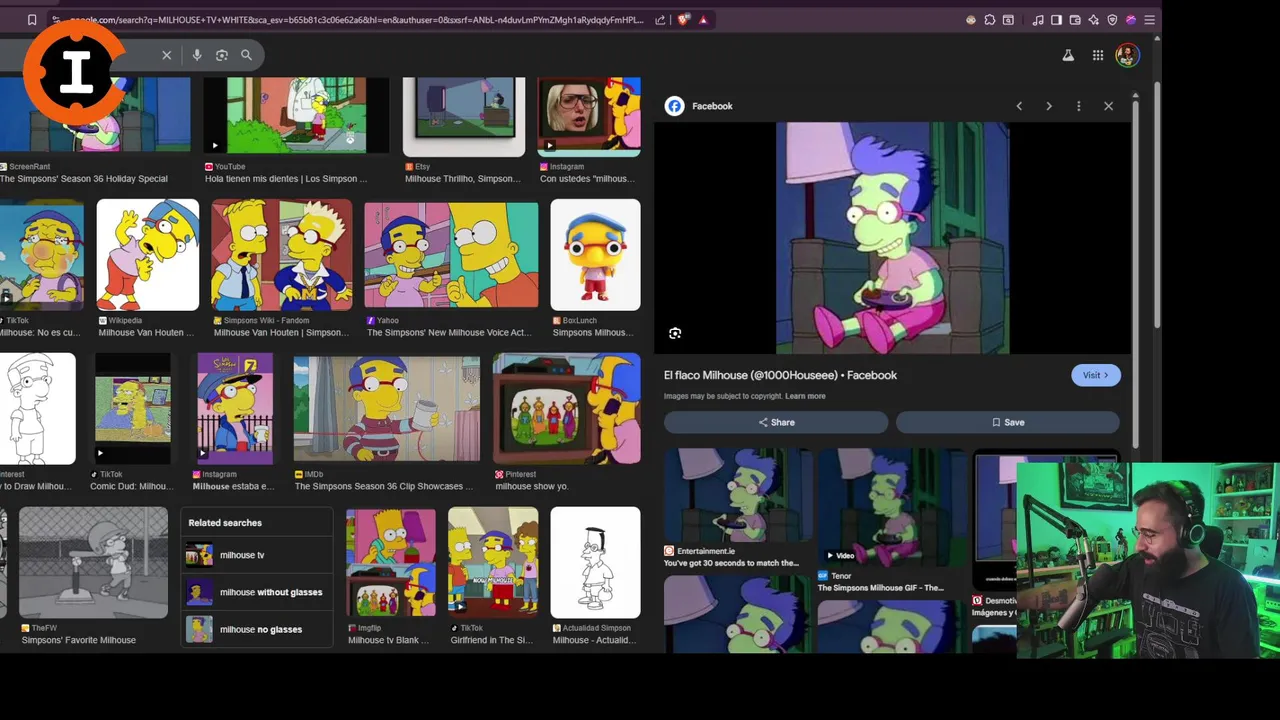Clear the Google search box with X
The height and width of the screenshot is (720, 1280).
click(167, 55)
